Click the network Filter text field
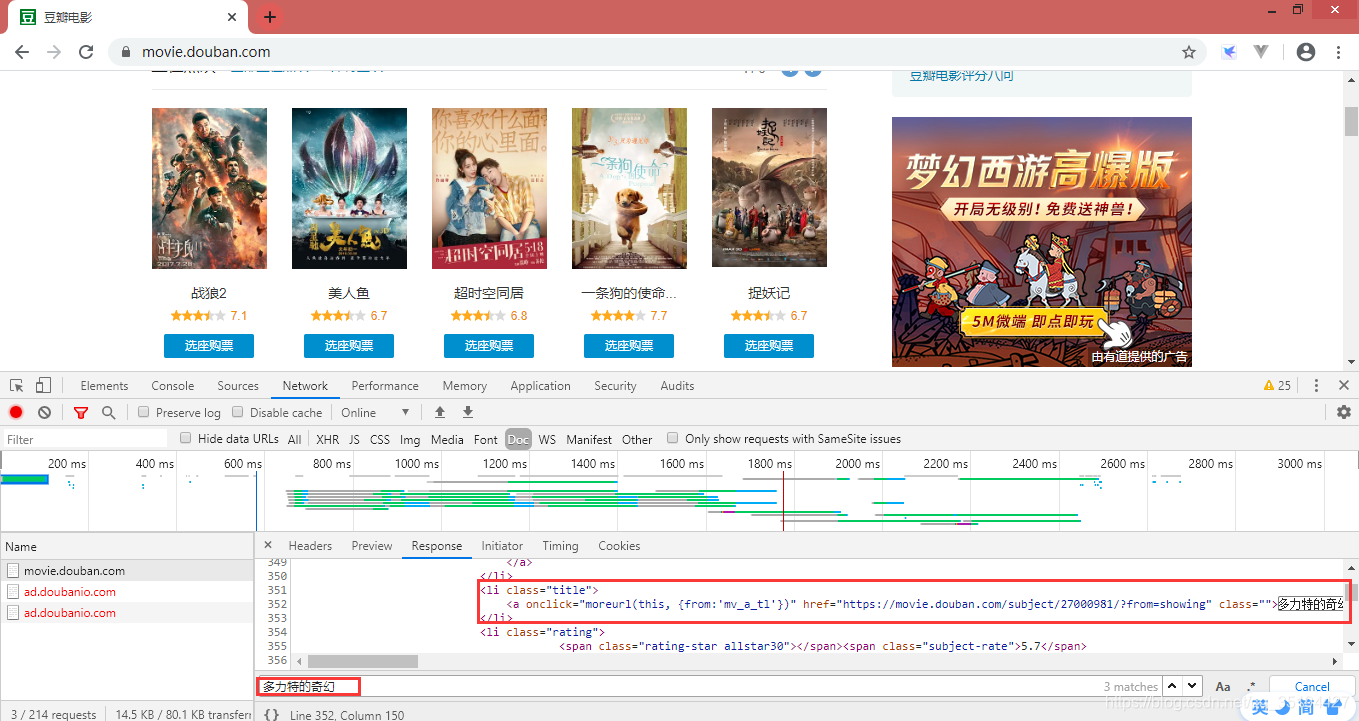 85,439
